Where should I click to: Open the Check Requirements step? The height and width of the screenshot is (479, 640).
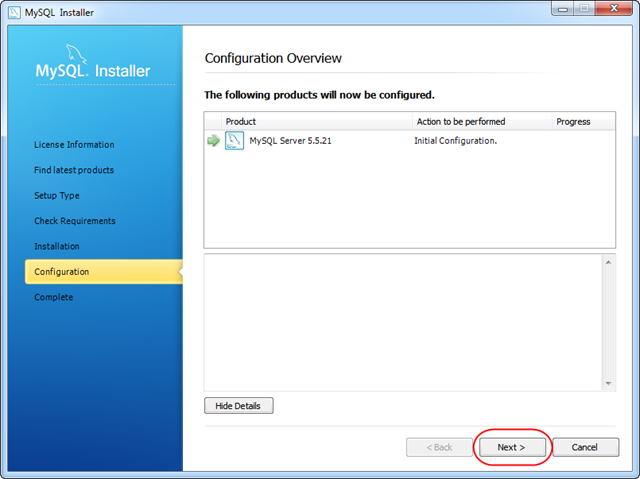pos(75,221)
